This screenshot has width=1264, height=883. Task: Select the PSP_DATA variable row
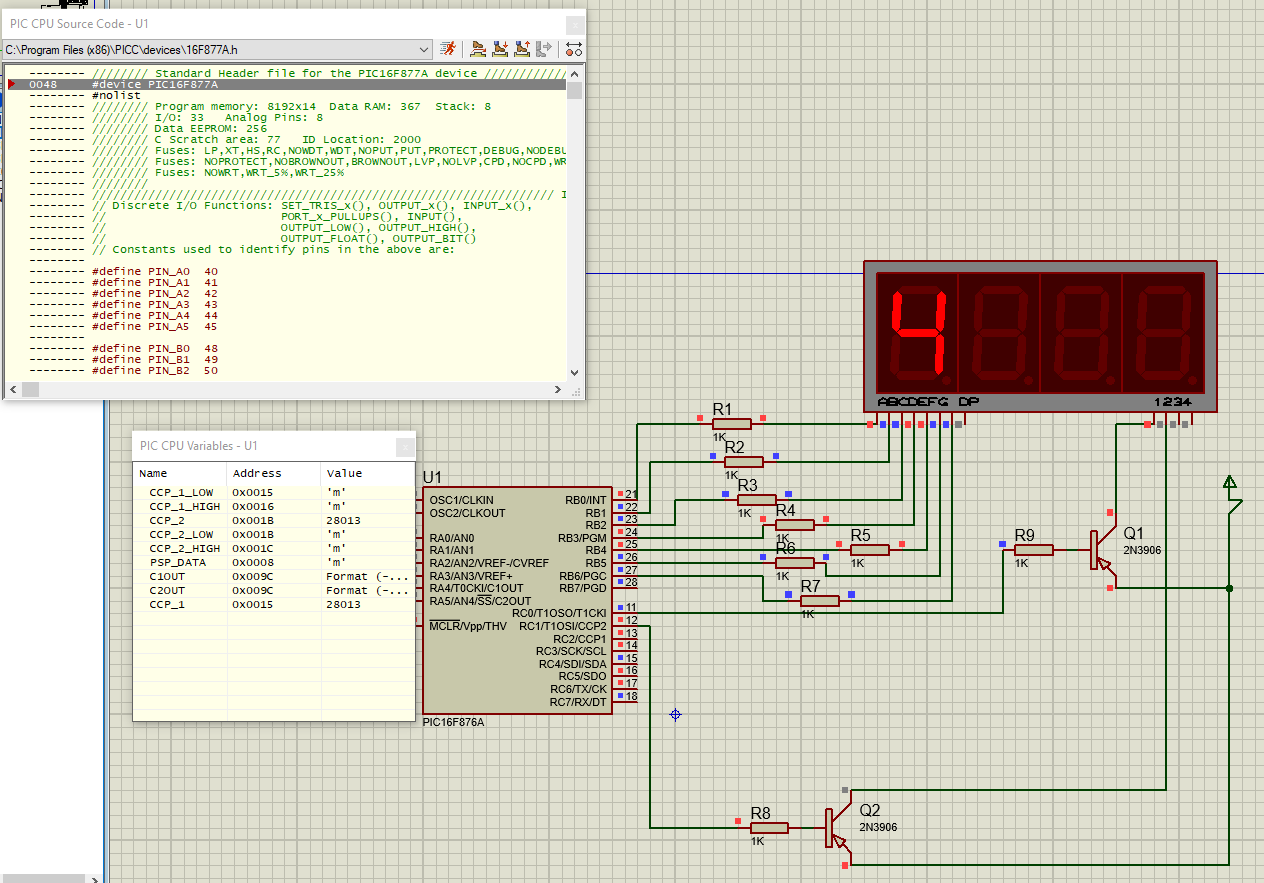[273, 562]
